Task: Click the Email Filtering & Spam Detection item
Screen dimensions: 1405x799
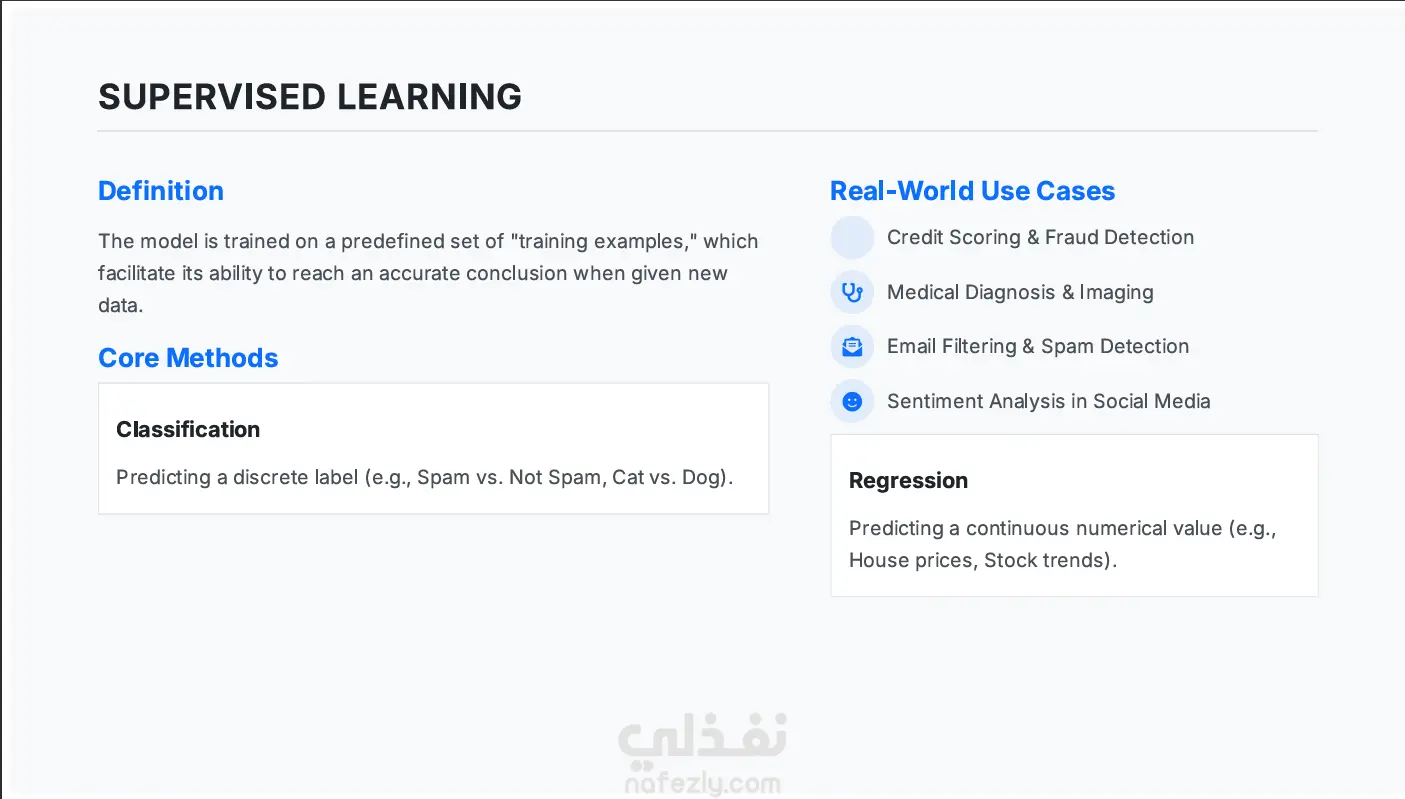Action: click(x=1038, y=347)
